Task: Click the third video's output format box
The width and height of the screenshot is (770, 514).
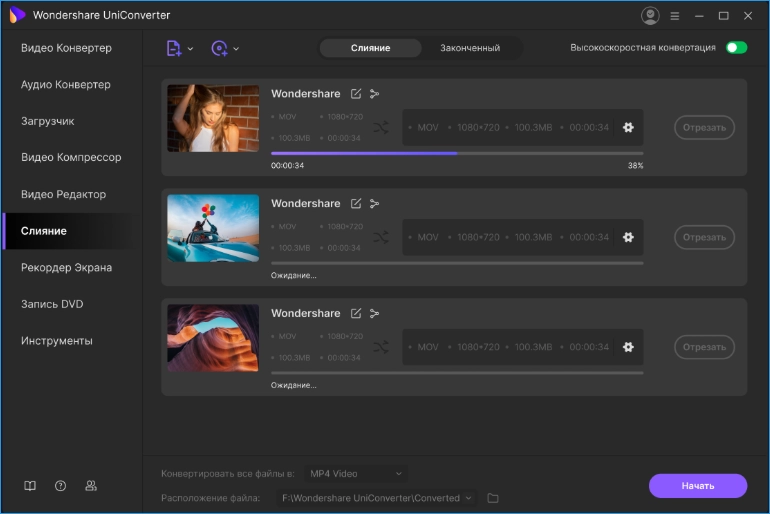Action: pos(522,347)
